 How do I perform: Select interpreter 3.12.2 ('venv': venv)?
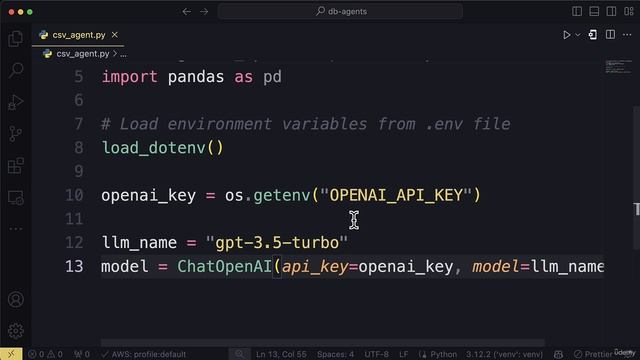tap(504, 354)
